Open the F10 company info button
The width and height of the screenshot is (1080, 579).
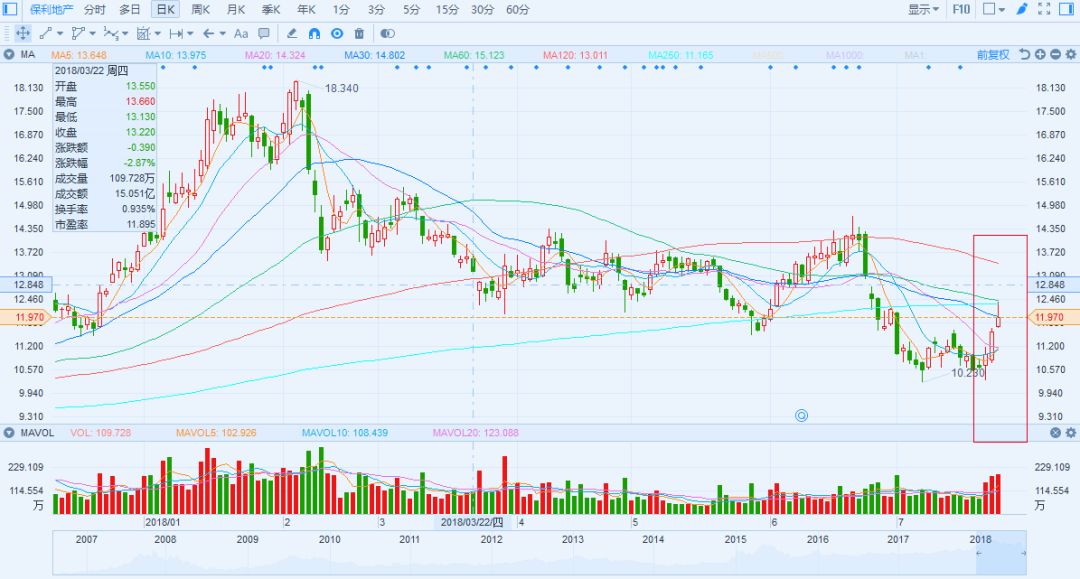pos(961,9)
